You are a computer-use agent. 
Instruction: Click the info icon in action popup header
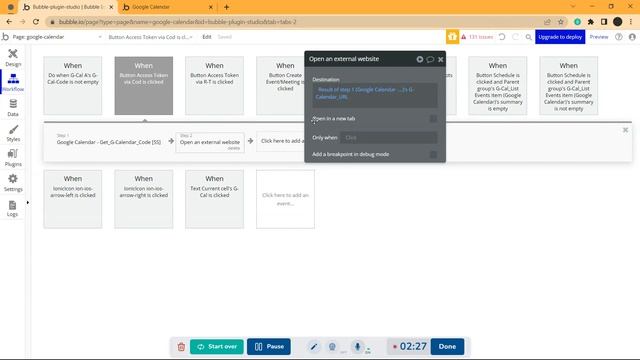(420, 59)
